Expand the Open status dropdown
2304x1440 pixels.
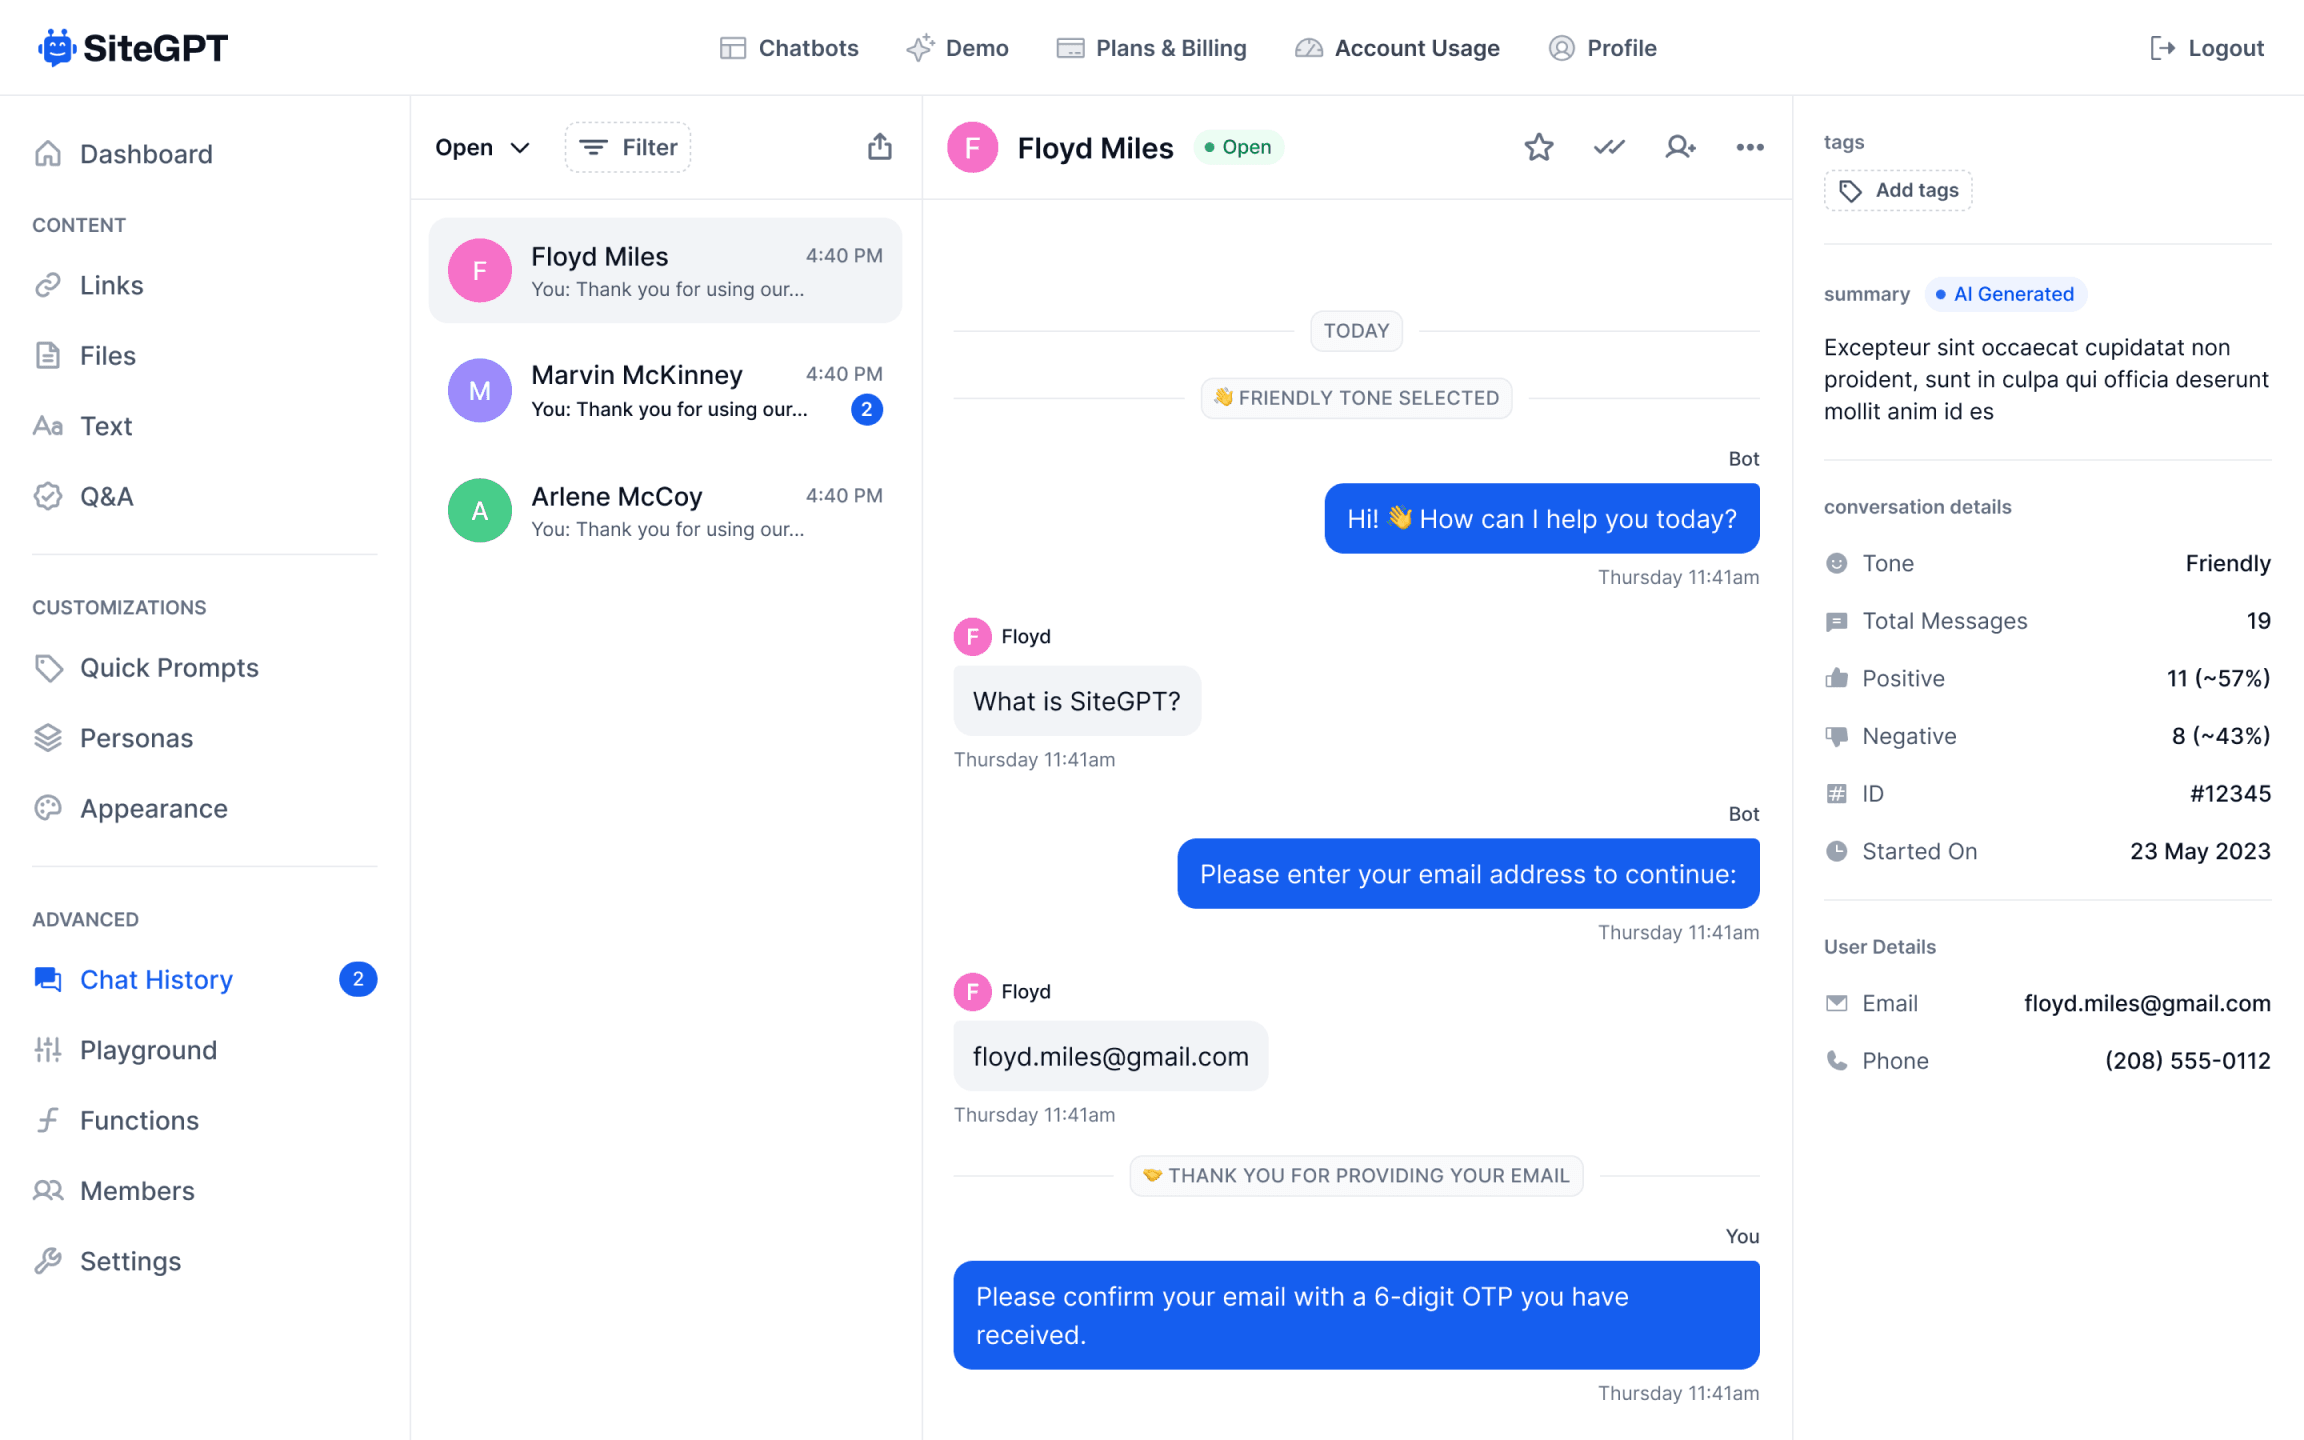point(482,147)
